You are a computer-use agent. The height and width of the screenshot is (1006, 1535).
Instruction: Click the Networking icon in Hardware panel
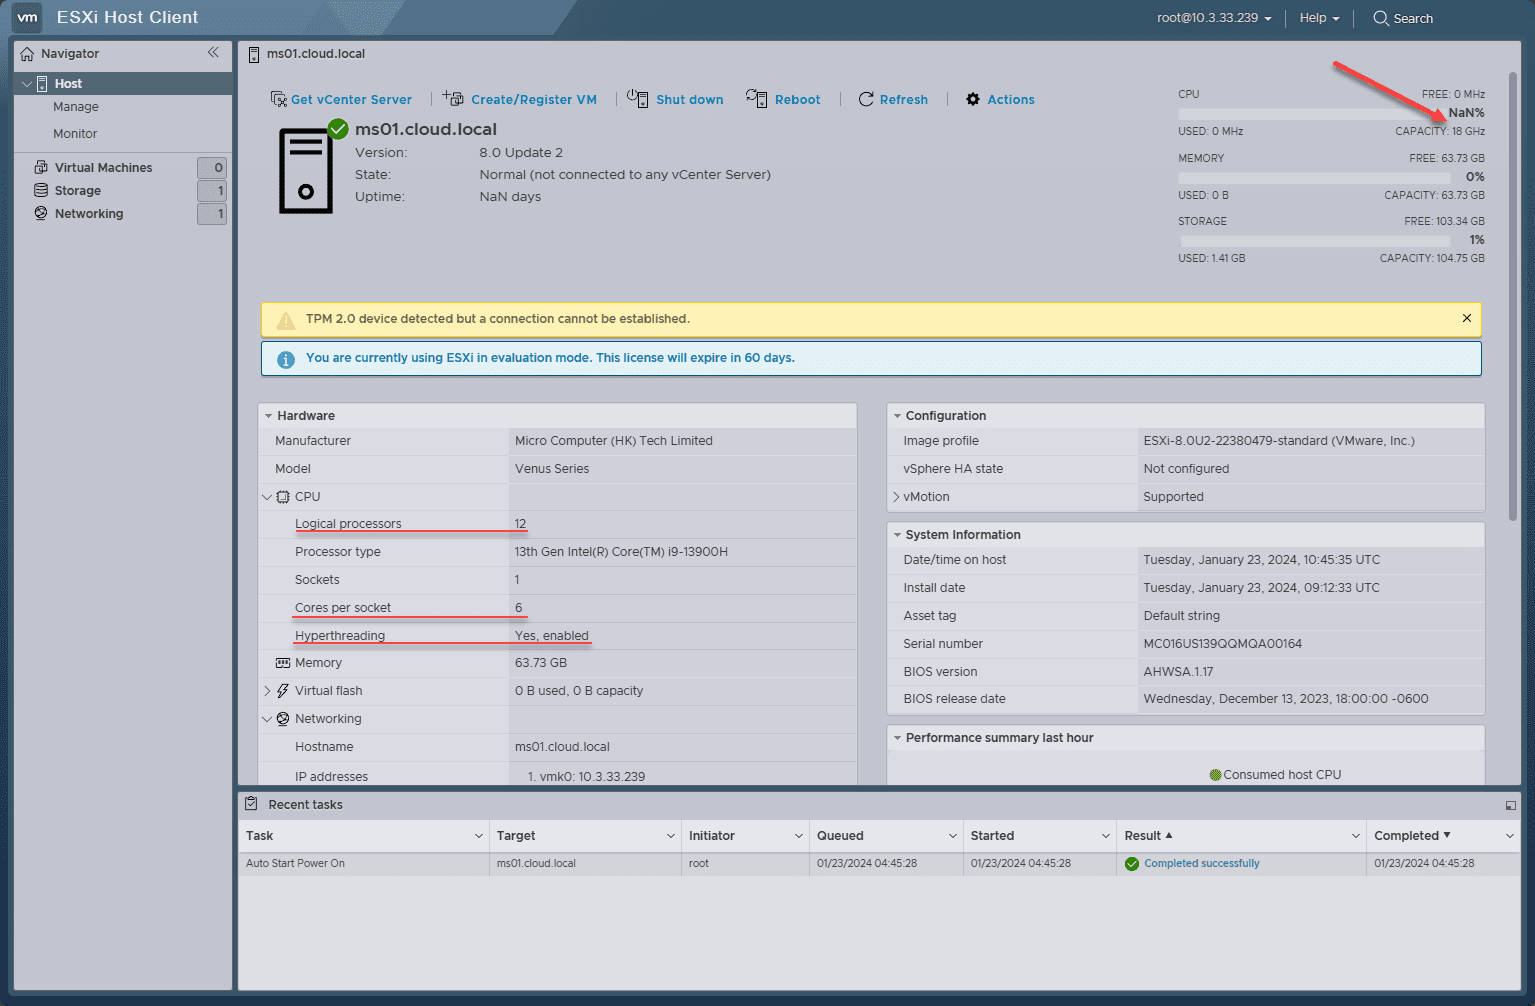click(x=283, y=719)
